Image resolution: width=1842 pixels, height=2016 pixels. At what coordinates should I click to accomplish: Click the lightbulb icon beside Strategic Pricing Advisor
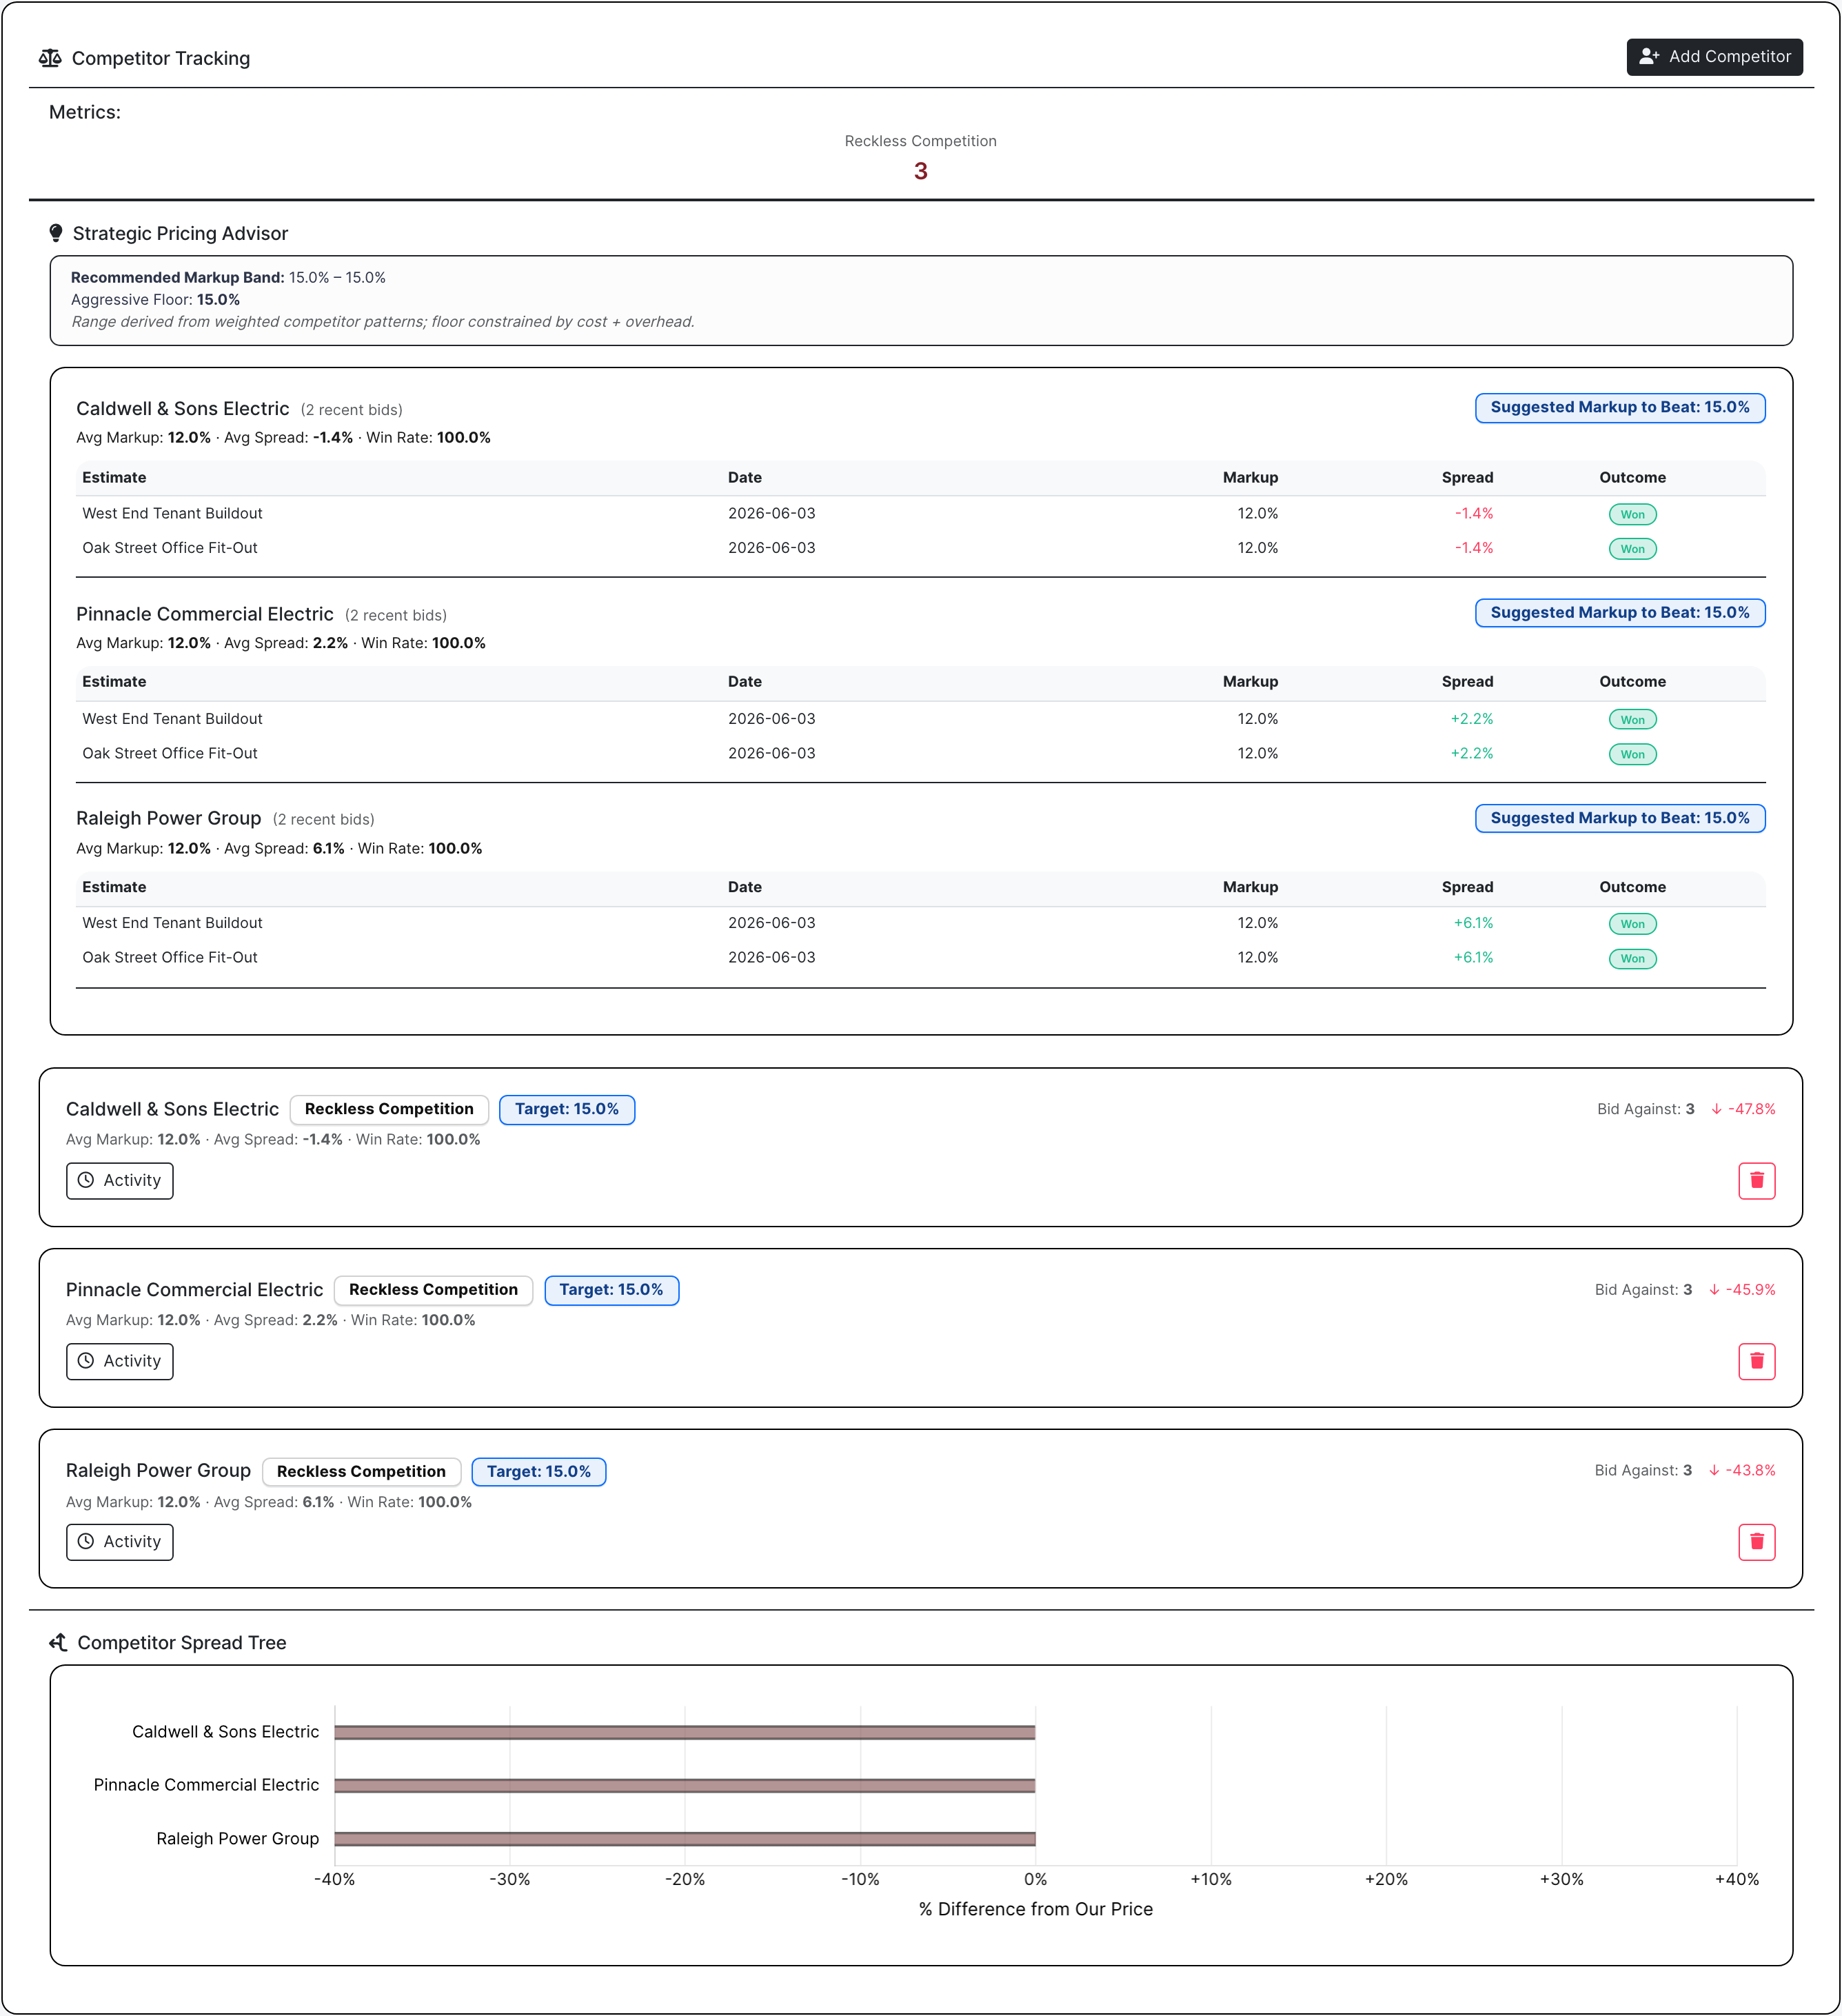[56, 233]
